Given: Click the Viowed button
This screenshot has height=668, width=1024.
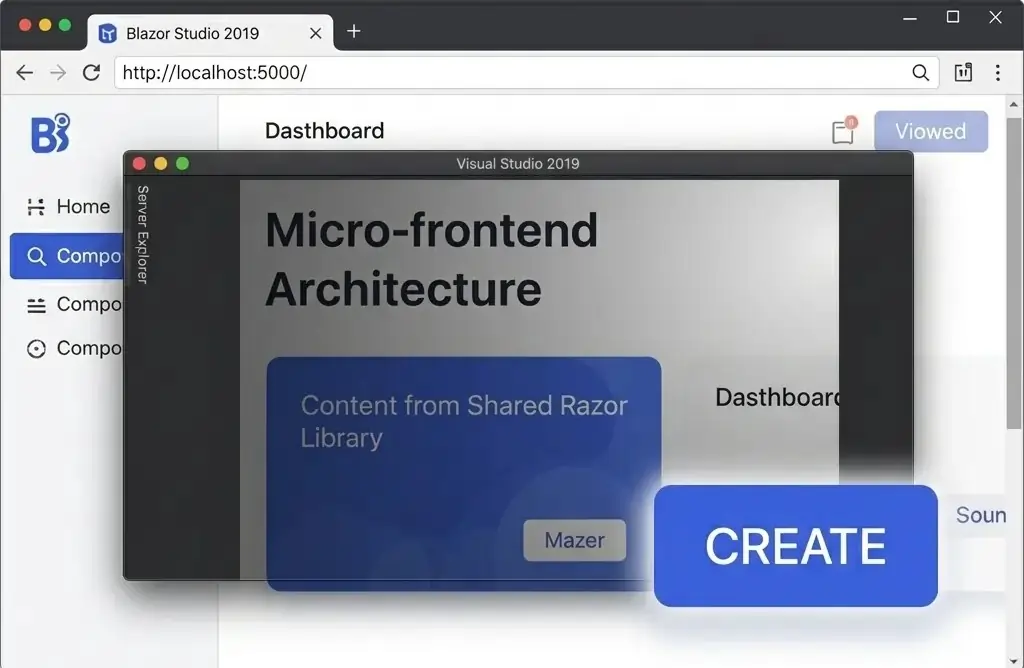Looking at the screenshot, I should click(x=931, y=131).
